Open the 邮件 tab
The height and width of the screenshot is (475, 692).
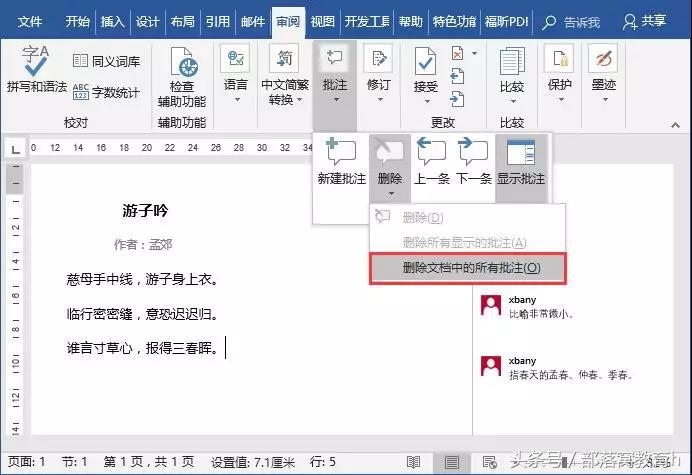[253, 22]
